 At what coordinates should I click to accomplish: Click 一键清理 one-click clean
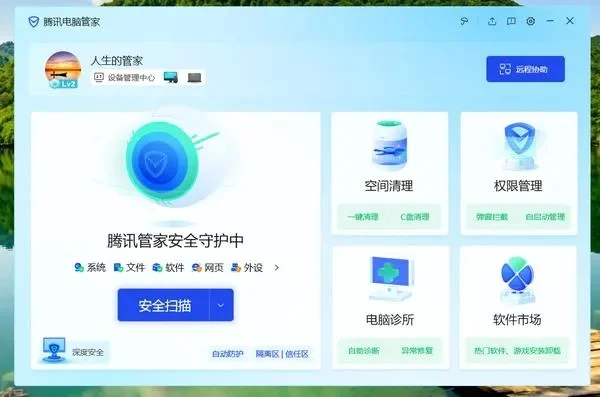[x=363, y=217]
